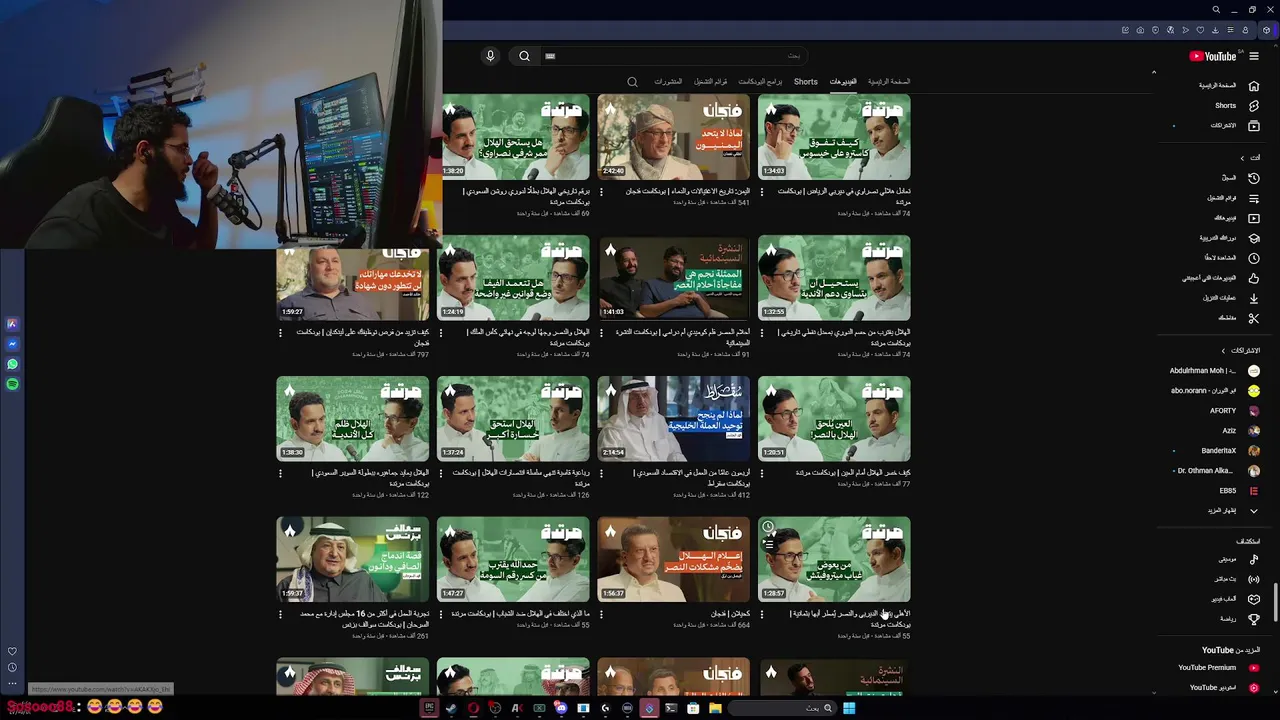This screenshot has width=1280, height=720.
Task: Open Dr. Othman Alka... subscription channel
Action: click(1216, 471)
